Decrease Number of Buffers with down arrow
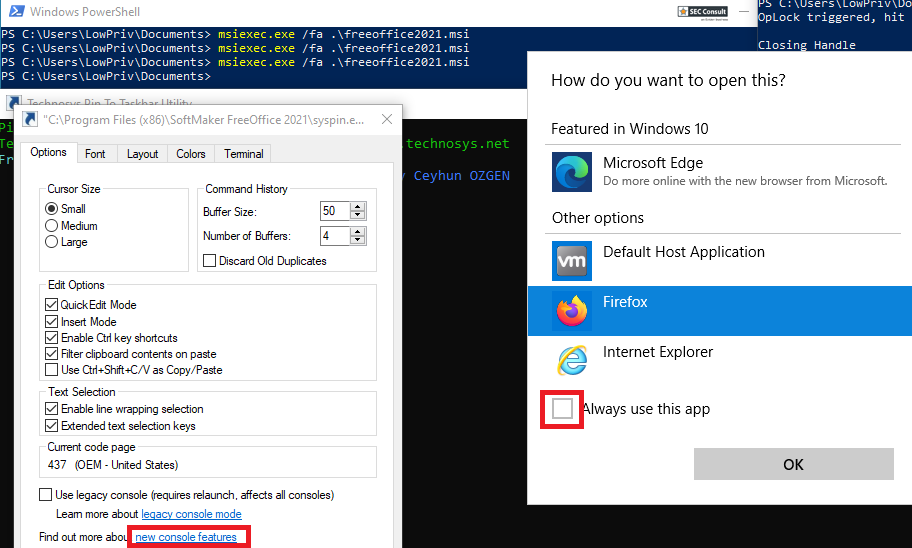 click(358, 241)
